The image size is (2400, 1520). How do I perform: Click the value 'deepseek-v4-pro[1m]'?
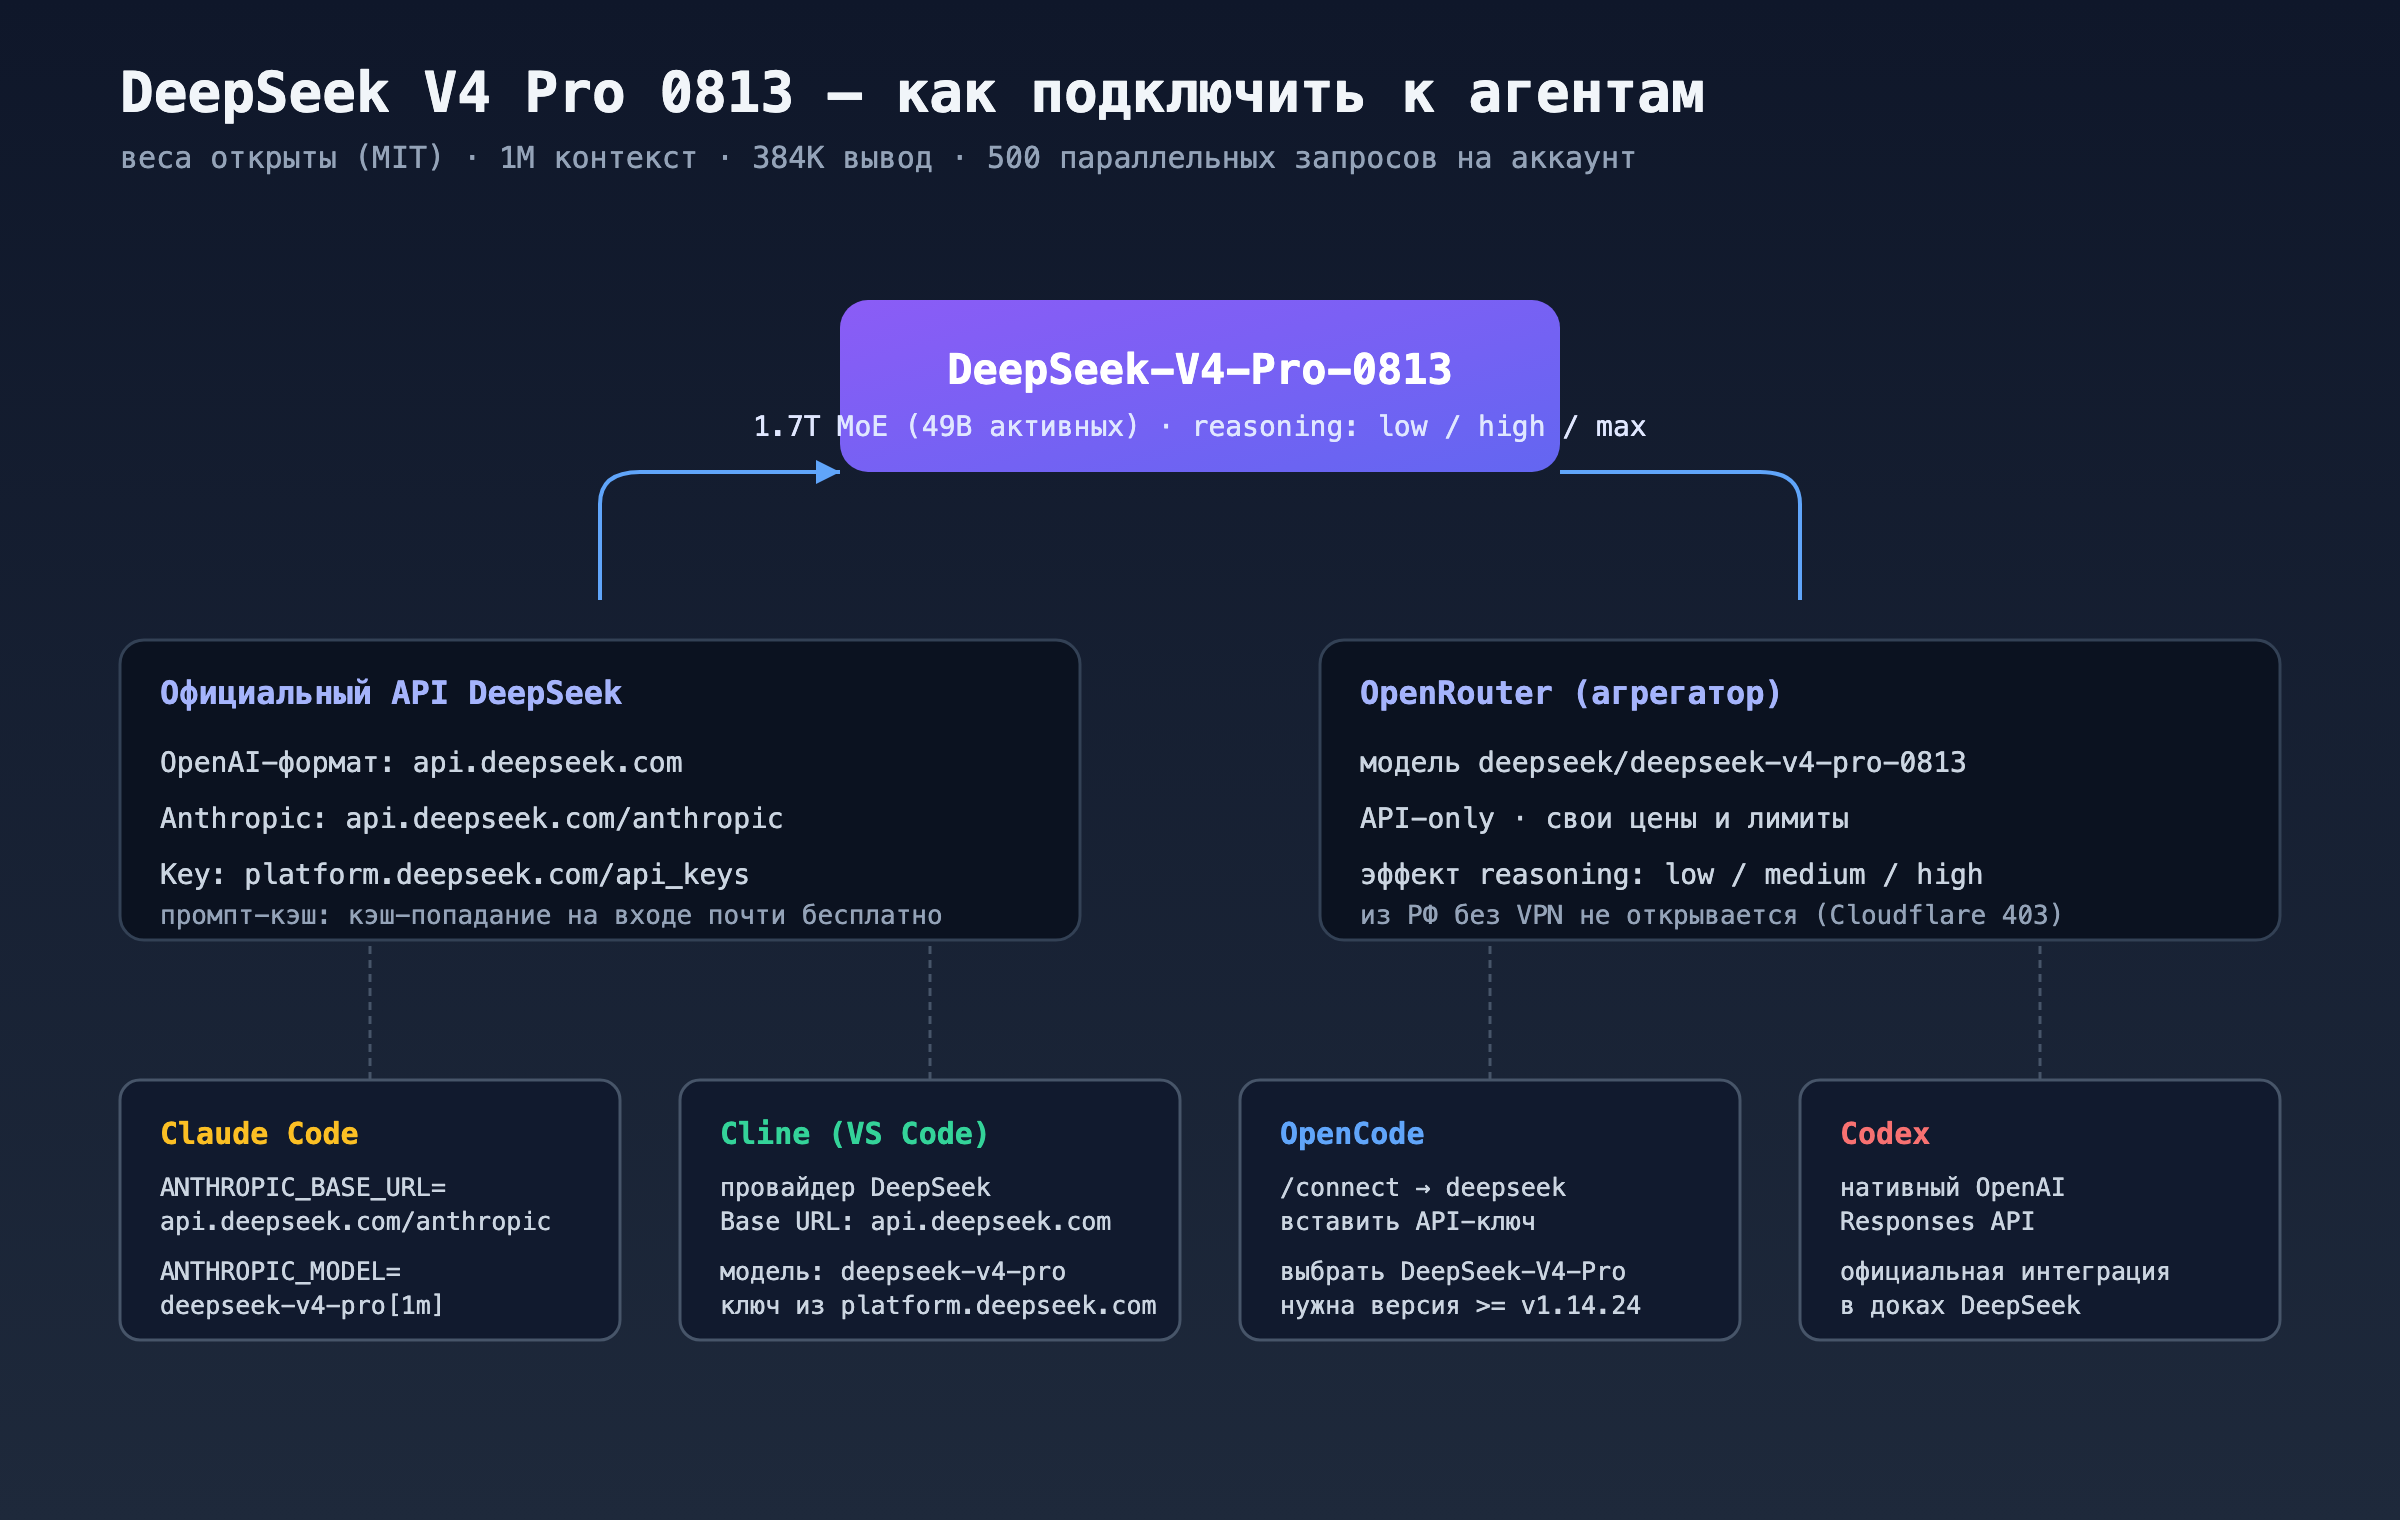pos(302,1306)
